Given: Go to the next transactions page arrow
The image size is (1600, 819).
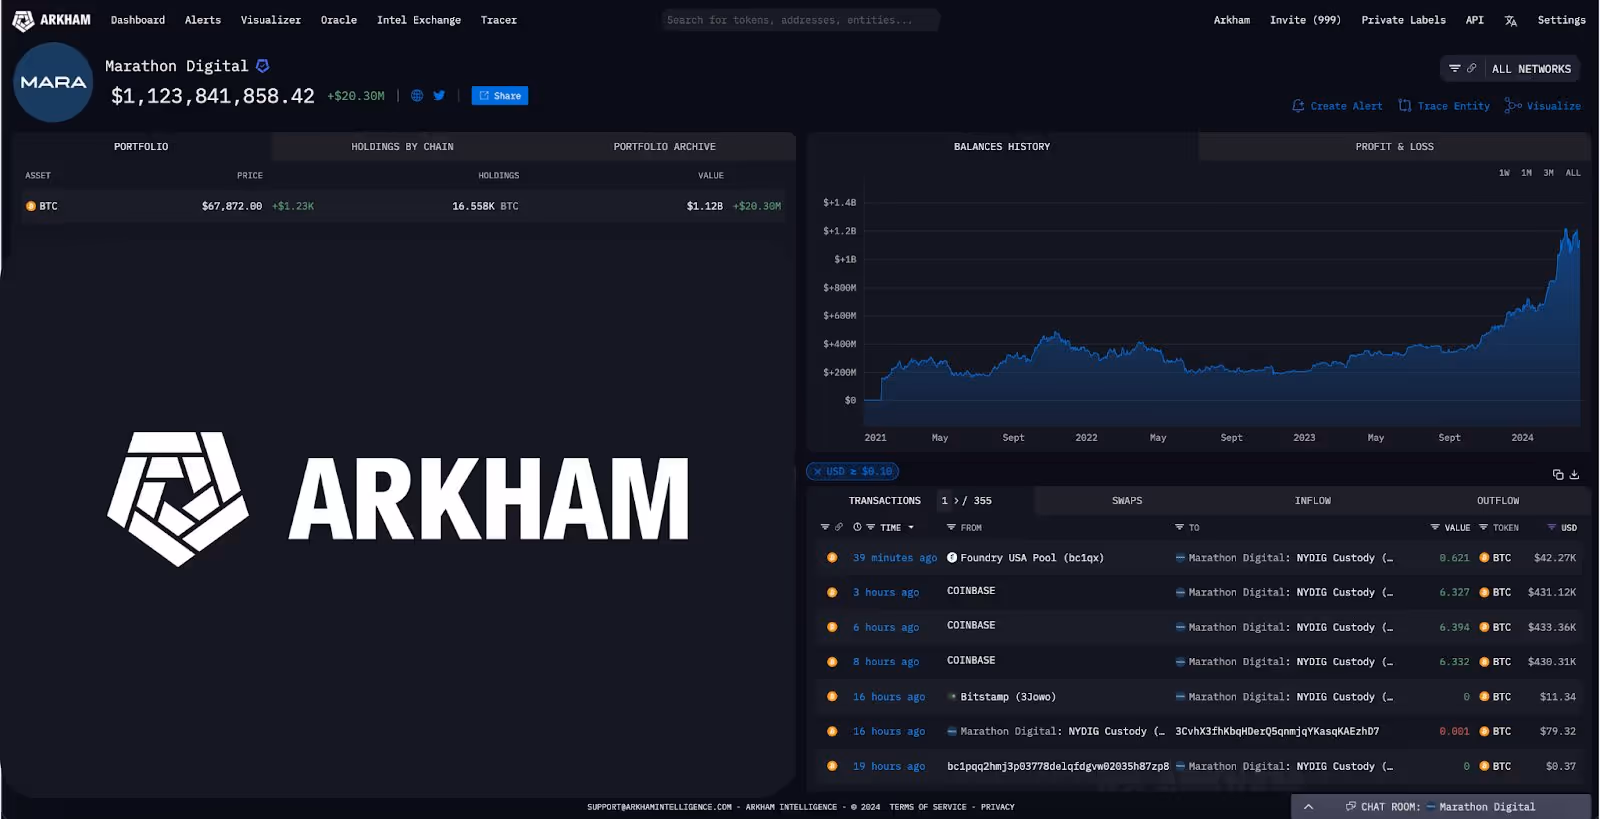Looking at the screenshot, I should (956, 501).
